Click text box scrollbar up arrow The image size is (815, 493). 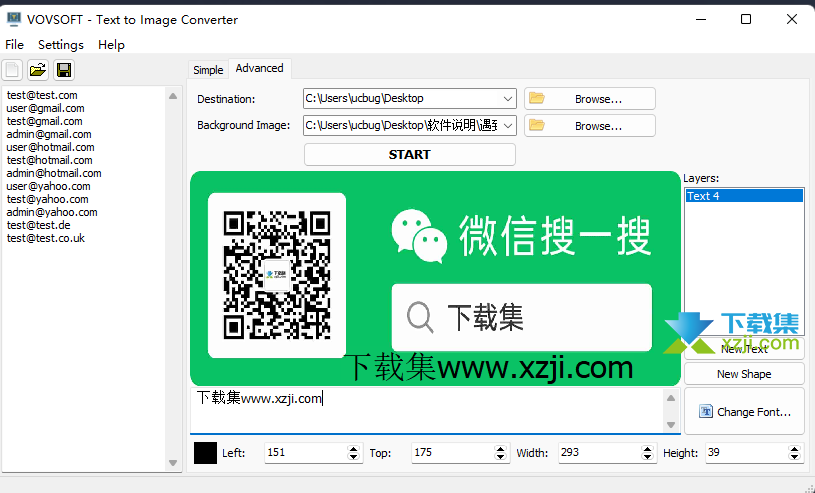671,398
